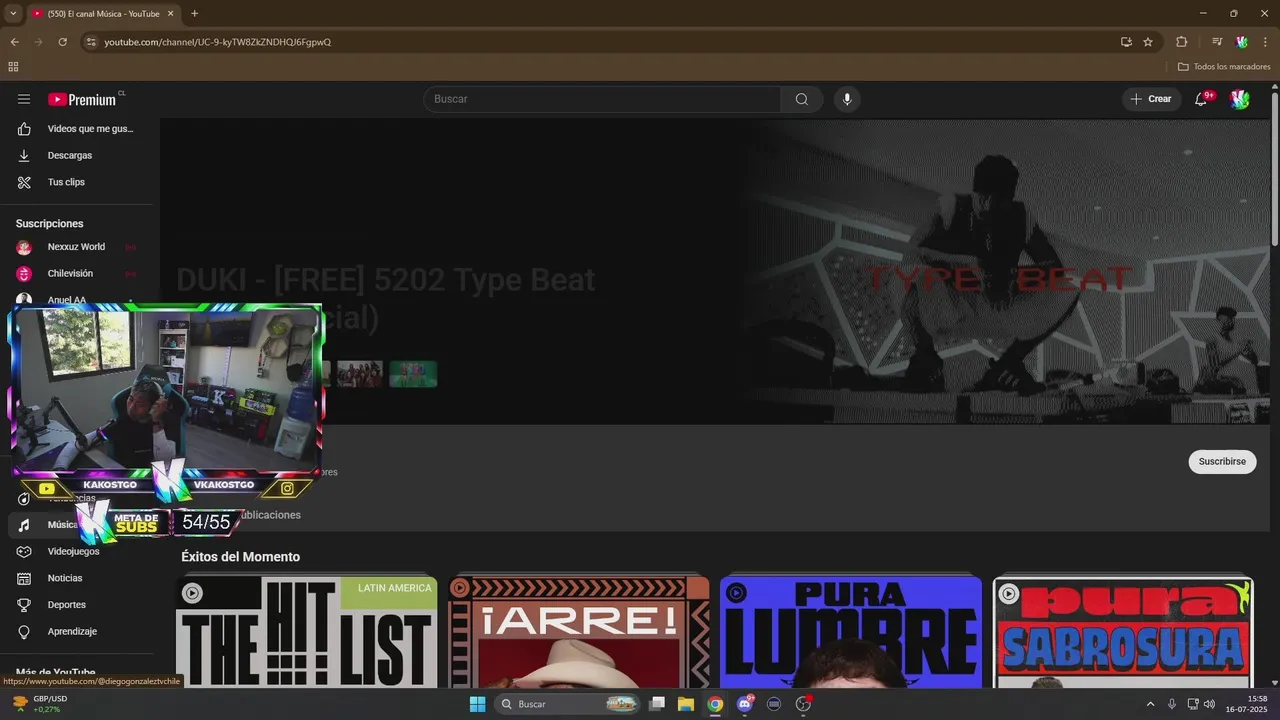This screenshot has height=720, width=1280.
Task: Open the YouTube account avatar menu
Action: [x=1240, y=99]
